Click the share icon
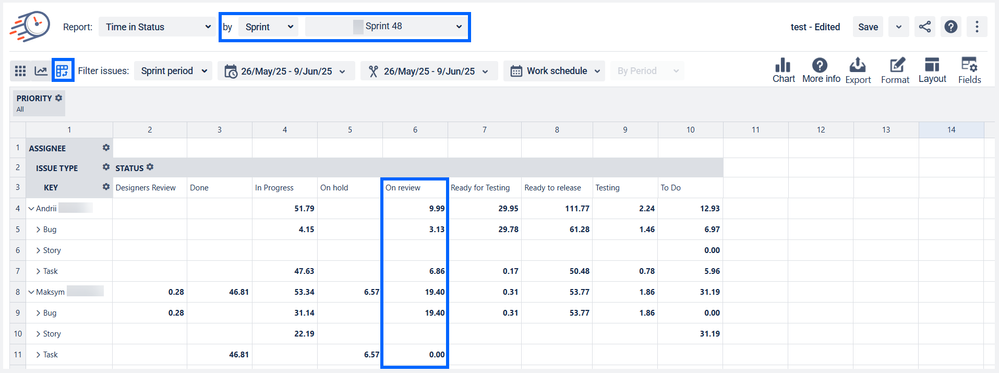Image resolution: width=999 pixels, height=373 pixels. (924, 27)
